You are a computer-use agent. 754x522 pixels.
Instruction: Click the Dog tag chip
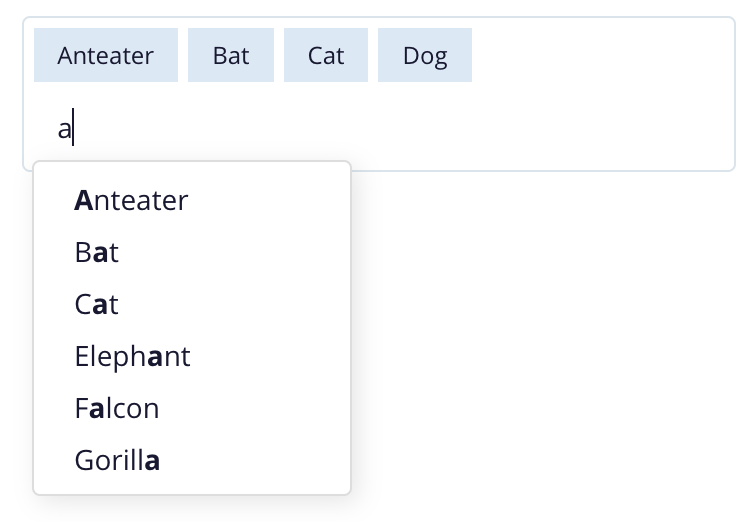tap(424, 55)
